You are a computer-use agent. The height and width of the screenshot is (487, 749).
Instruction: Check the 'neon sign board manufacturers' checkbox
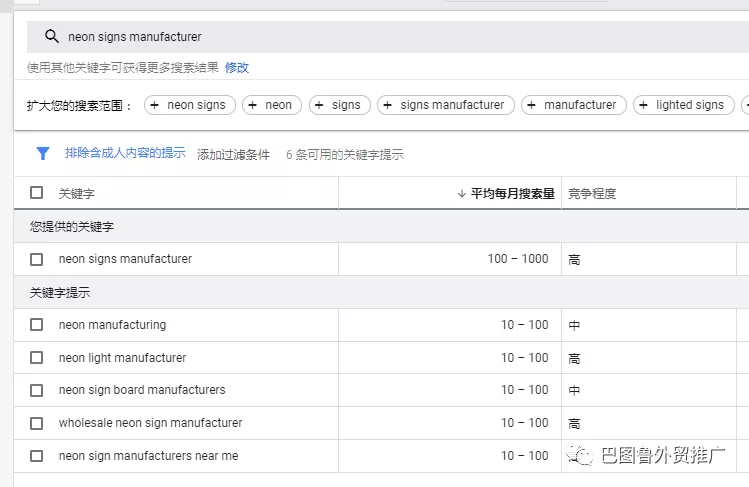(x=36, y=391)
